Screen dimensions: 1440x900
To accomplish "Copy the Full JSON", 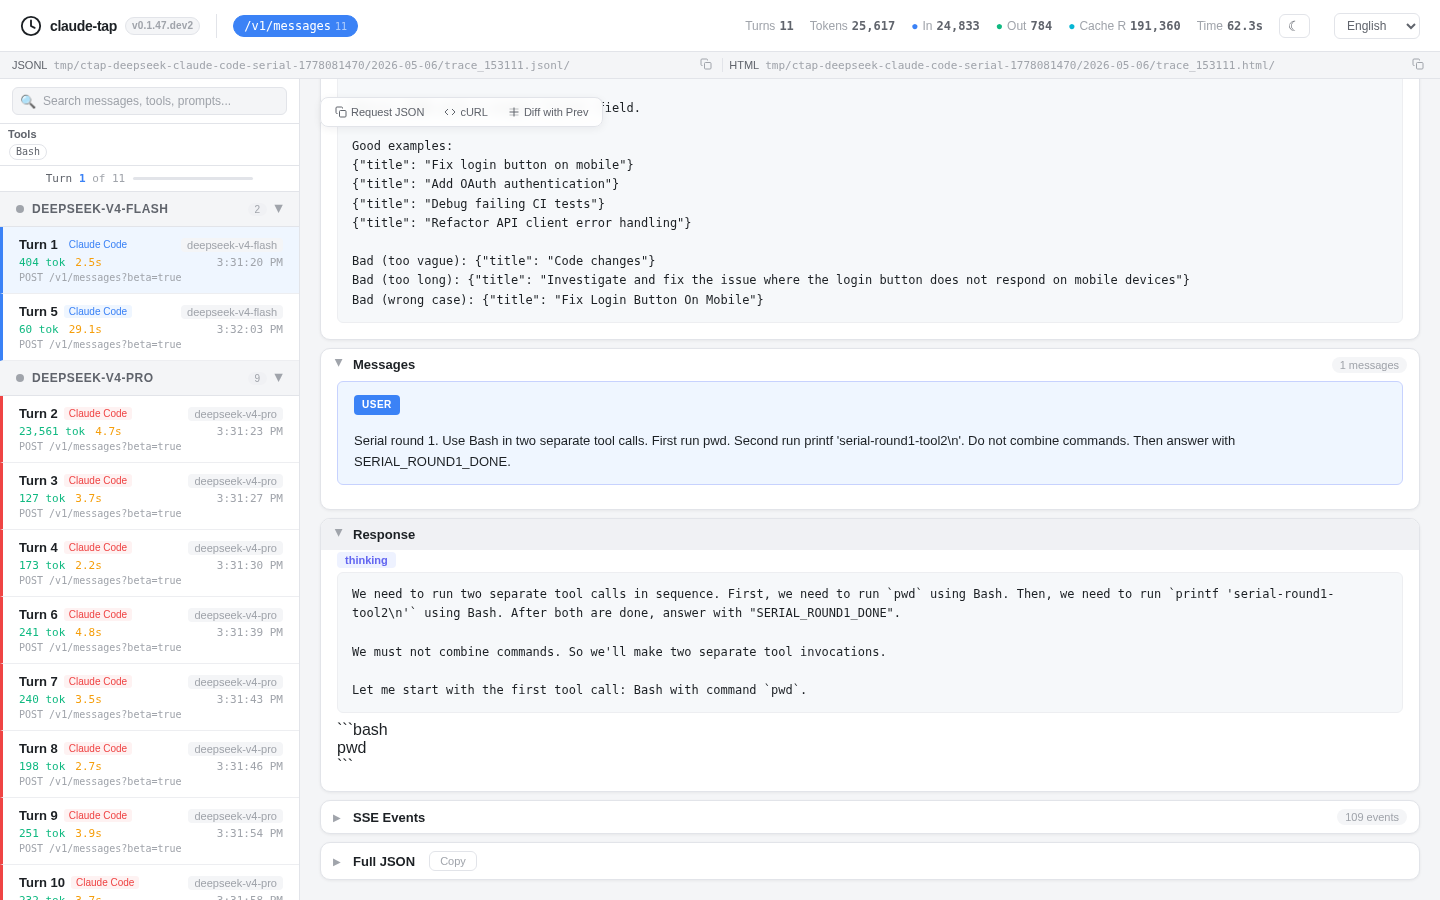I will coord(453,861).
